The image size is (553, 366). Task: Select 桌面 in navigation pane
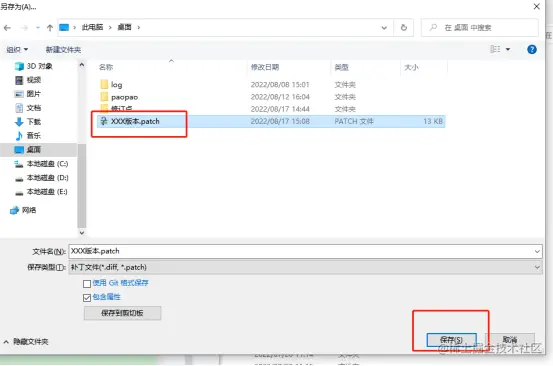click(29, 150)
